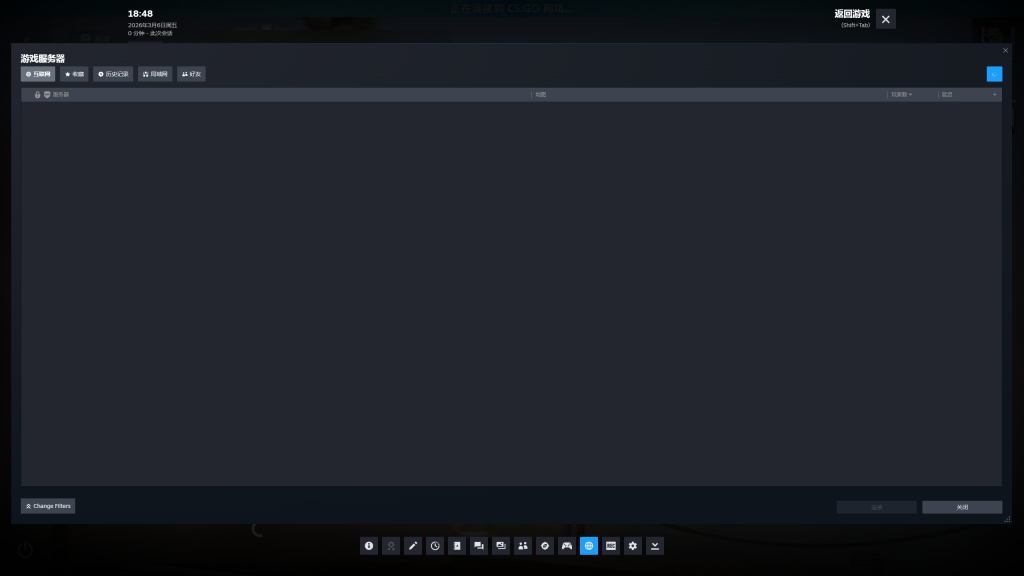Open the game info icon in the overlay toolbar

(369, 546)
